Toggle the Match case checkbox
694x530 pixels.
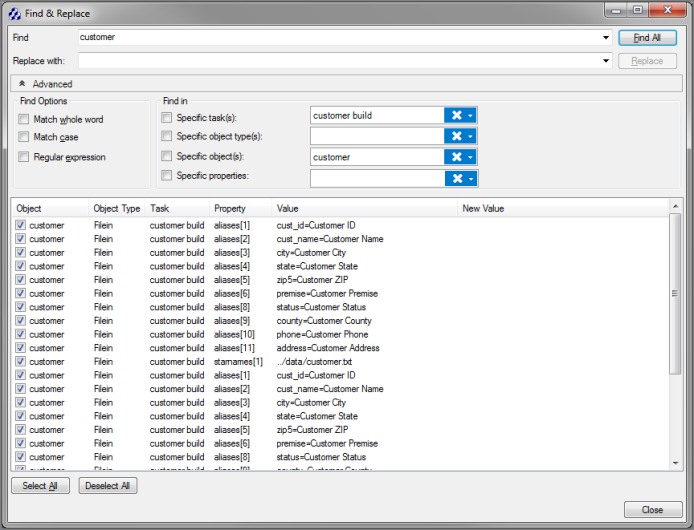point(23,137)
